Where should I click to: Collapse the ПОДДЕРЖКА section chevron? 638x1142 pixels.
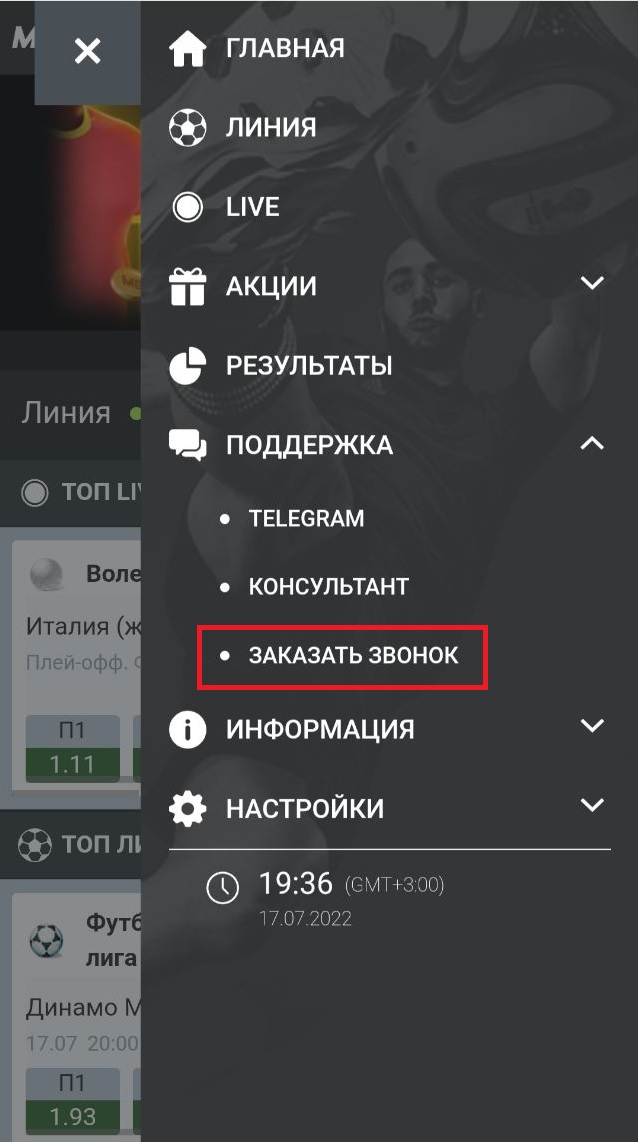(x=593, y=443)
